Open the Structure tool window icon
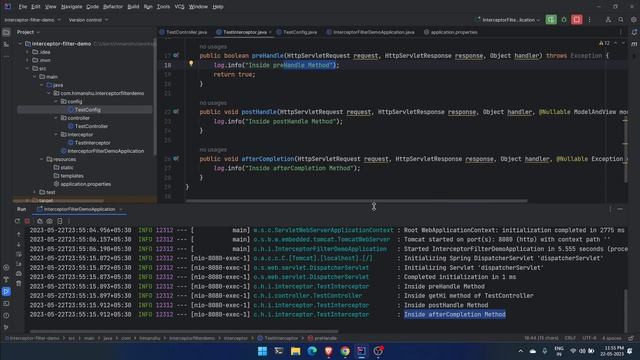Screen dimensions: 640x360 click(x=6, y=44)
